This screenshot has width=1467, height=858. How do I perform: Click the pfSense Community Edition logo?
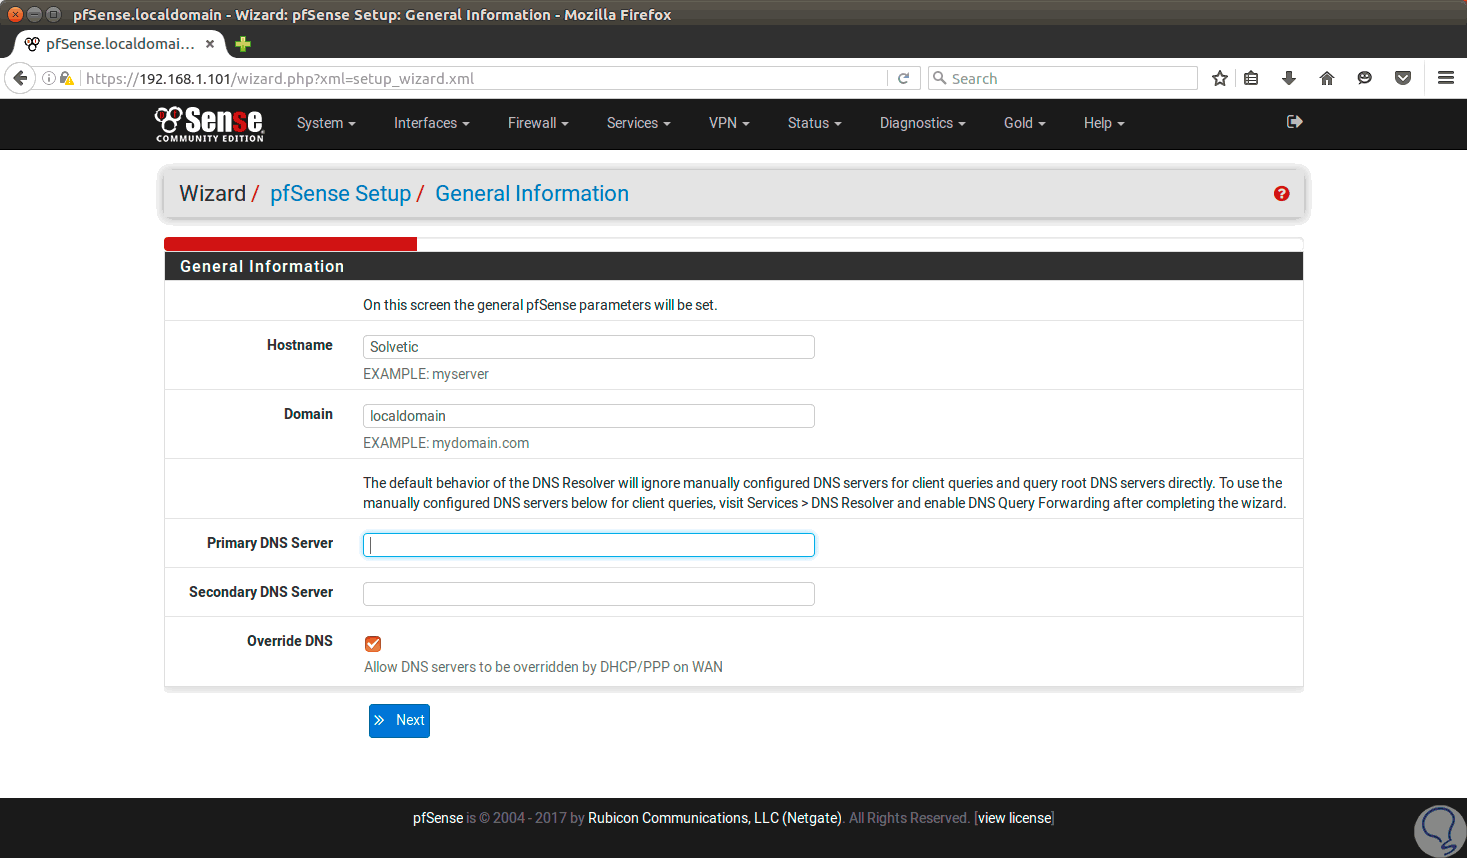tap(209, 124)
